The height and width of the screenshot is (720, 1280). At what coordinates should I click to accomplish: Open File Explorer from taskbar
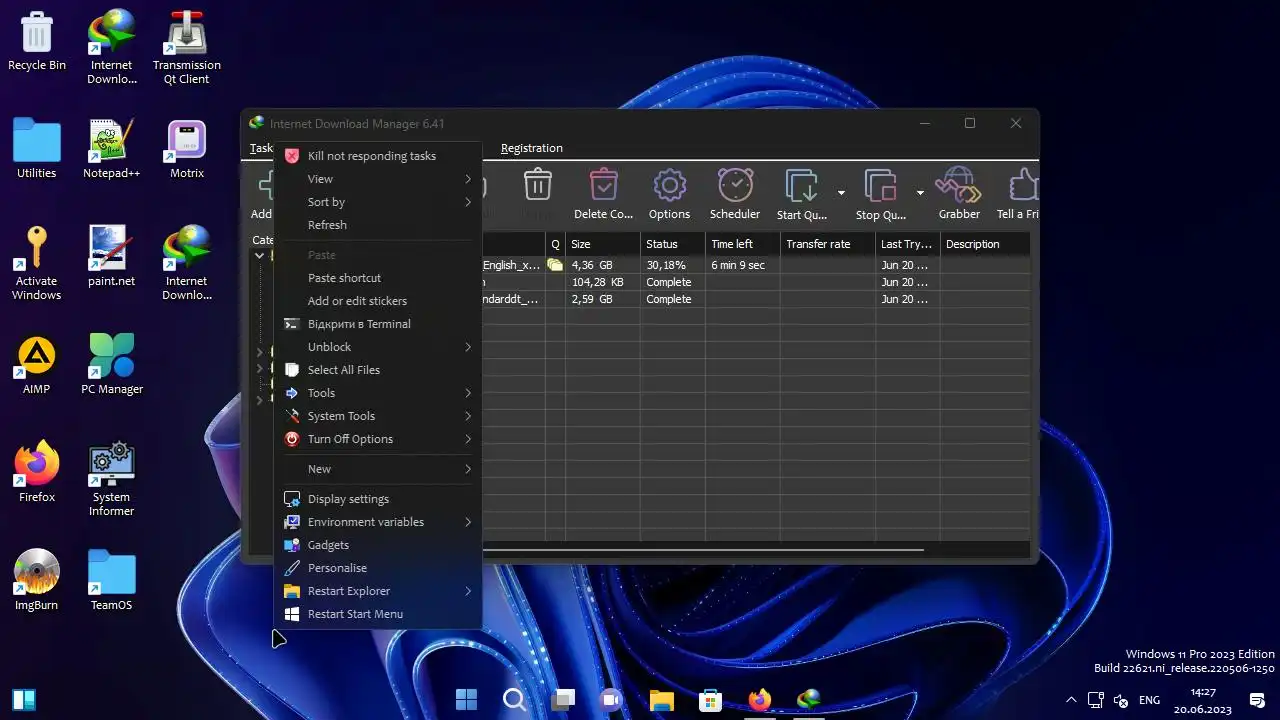point(661,699)
